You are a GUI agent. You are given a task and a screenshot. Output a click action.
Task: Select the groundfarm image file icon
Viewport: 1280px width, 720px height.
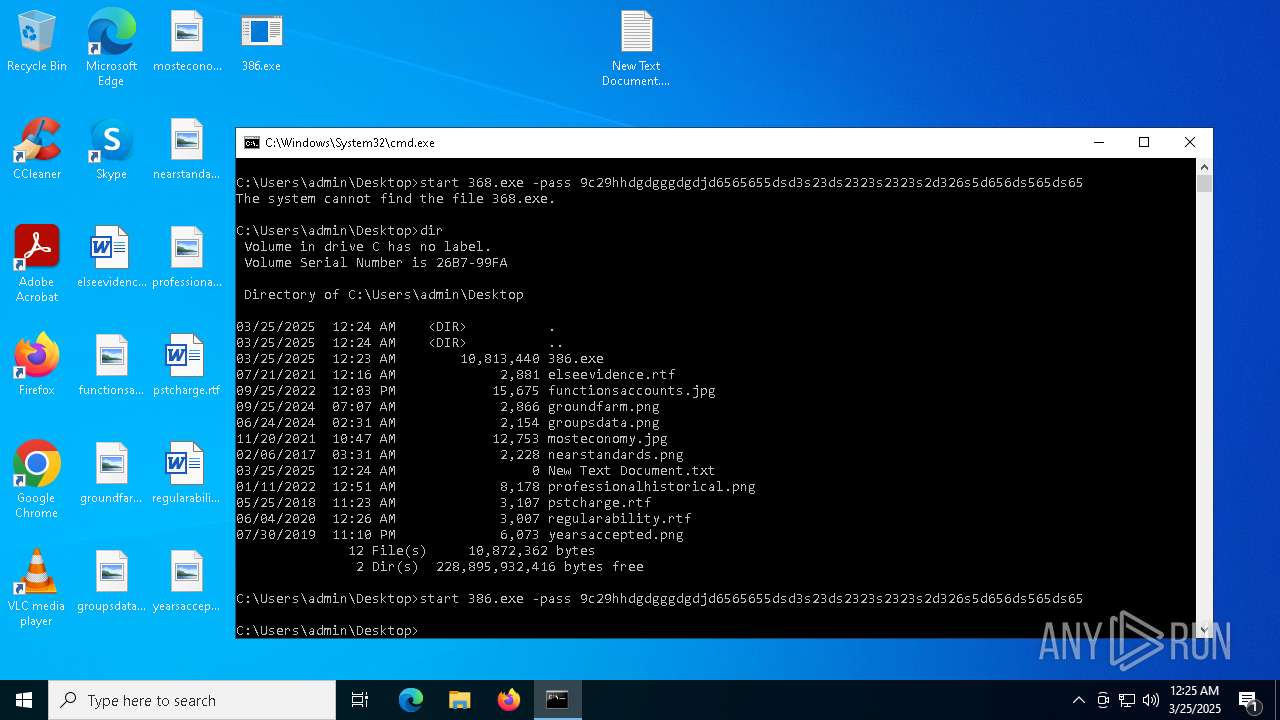[x=111, y=473]
